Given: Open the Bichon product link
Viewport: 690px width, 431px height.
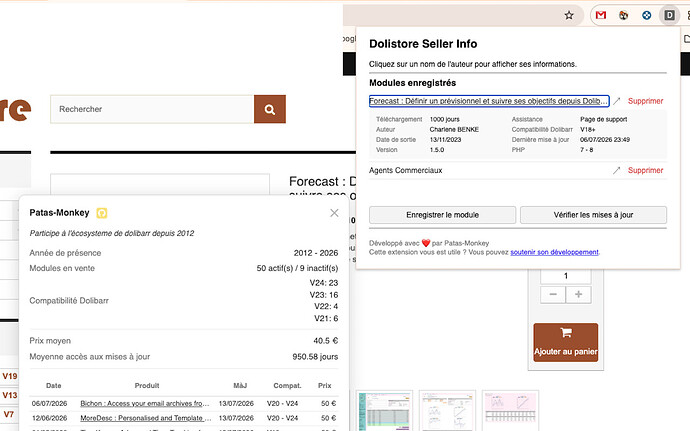Looking at the screenshot, I should [x=144, y=403].
